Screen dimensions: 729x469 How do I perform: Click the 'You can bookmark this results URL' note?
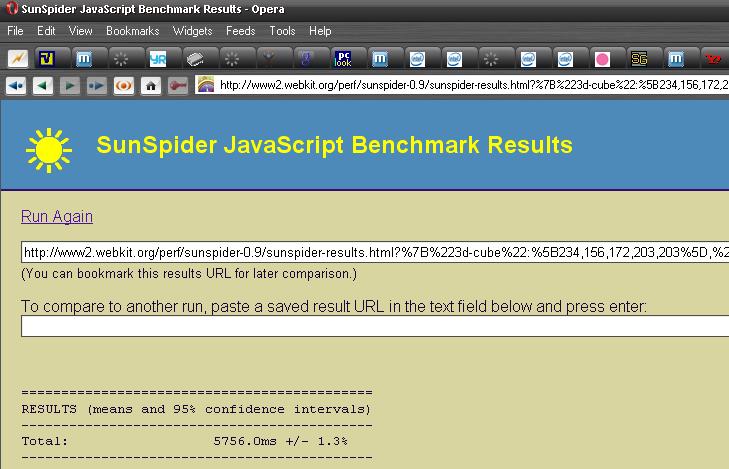(189, 274)
